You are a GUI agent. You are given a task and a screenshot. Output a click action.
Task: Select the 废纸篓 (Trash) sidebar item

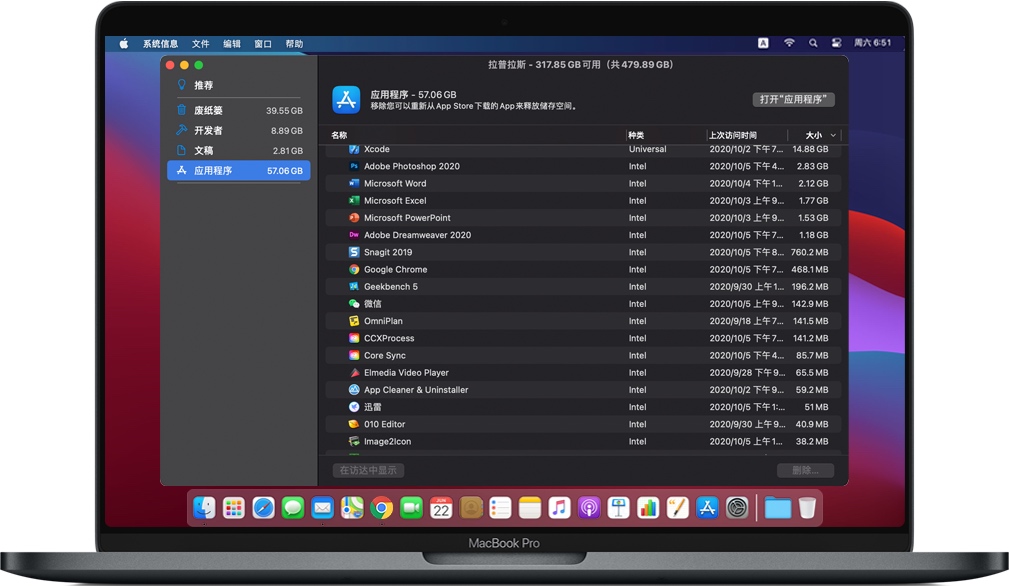pos(208,111)
